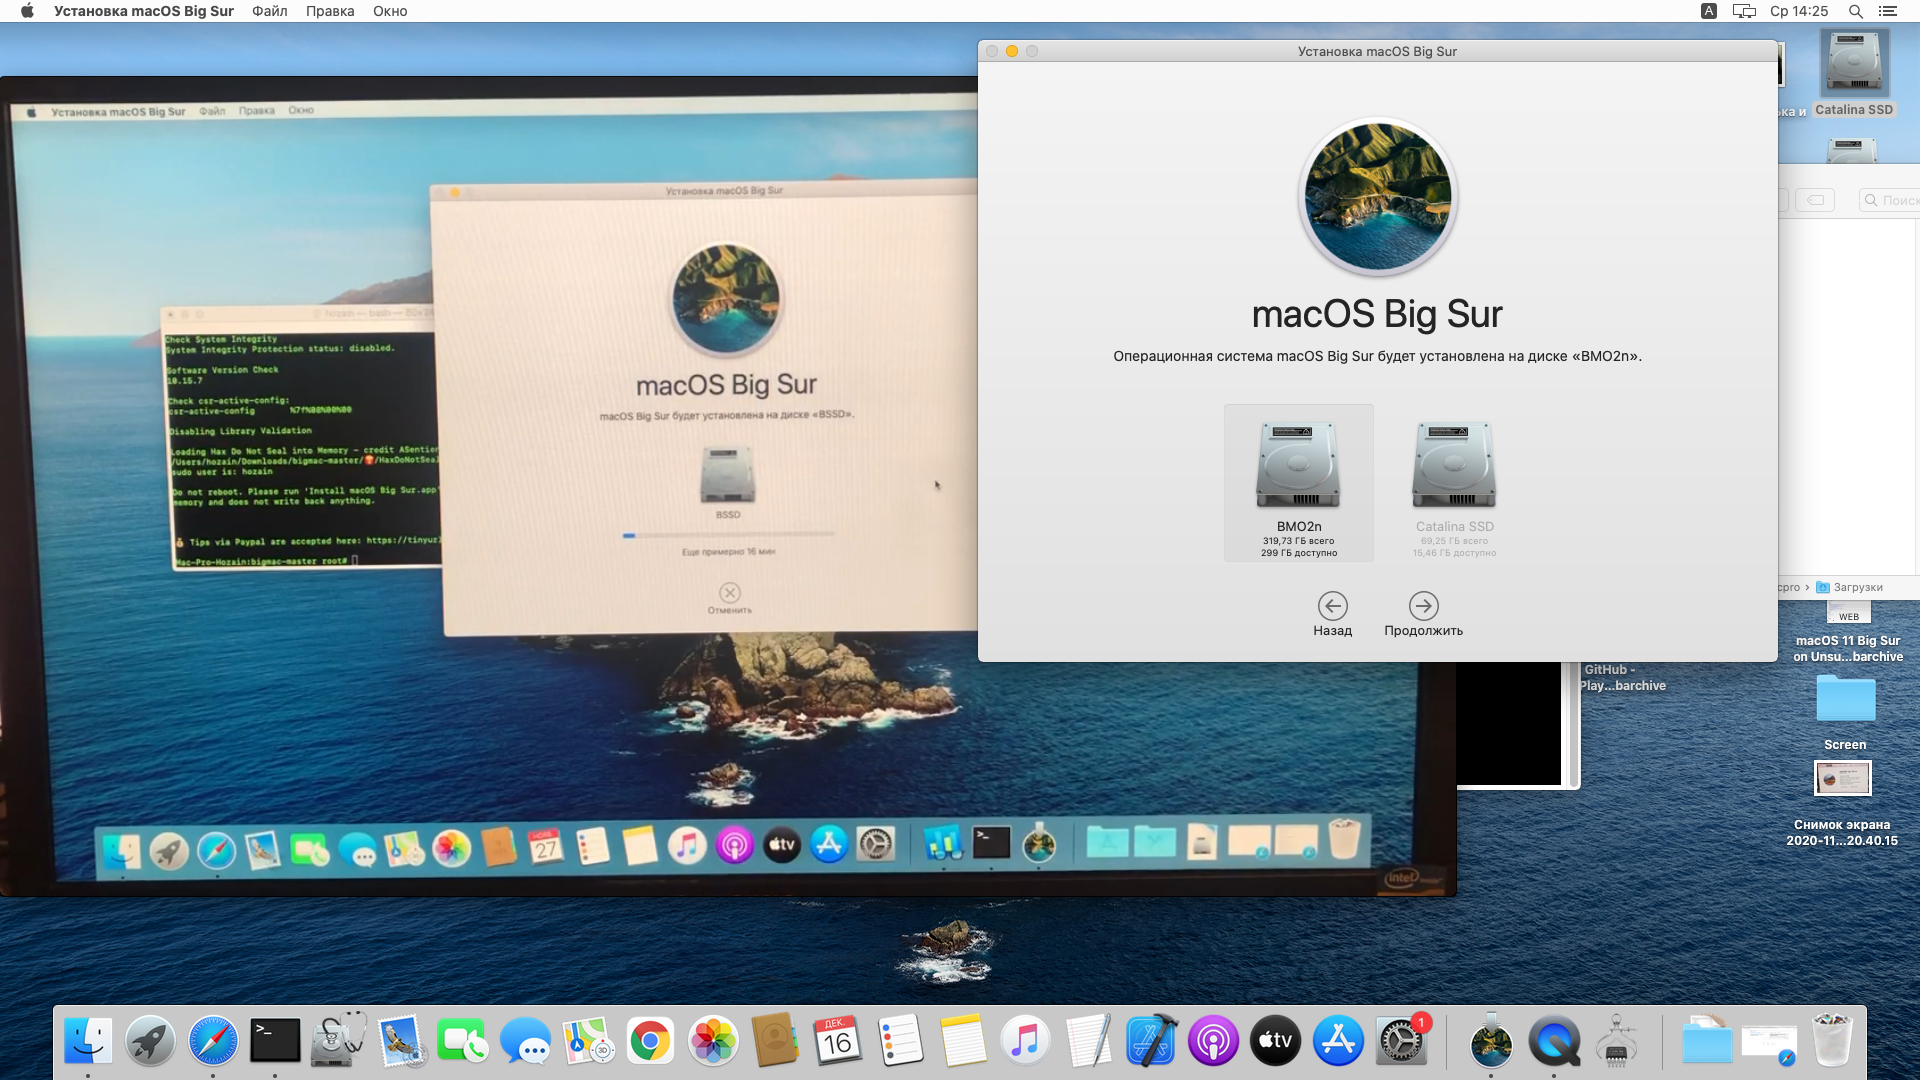
Task: Launch Safari from the Dock
Action: click(x=213, y=1042)
